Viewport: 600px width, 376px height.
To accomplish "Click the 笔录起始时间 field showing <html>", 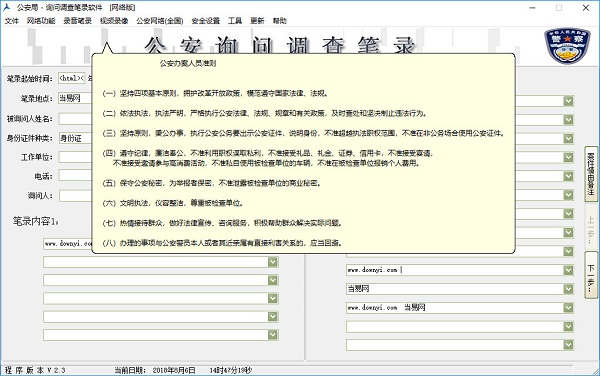I will click(72, 78).
